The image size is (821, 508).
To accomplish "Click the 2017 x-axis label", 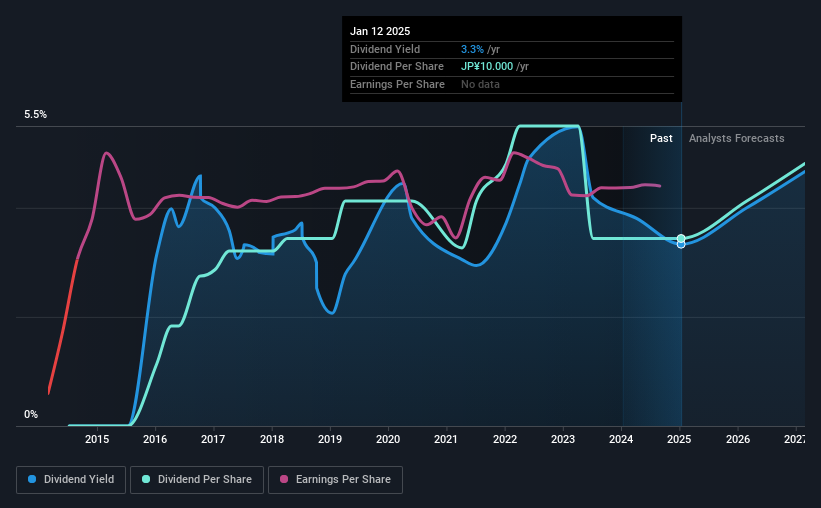I will click(x=213, y=439).
